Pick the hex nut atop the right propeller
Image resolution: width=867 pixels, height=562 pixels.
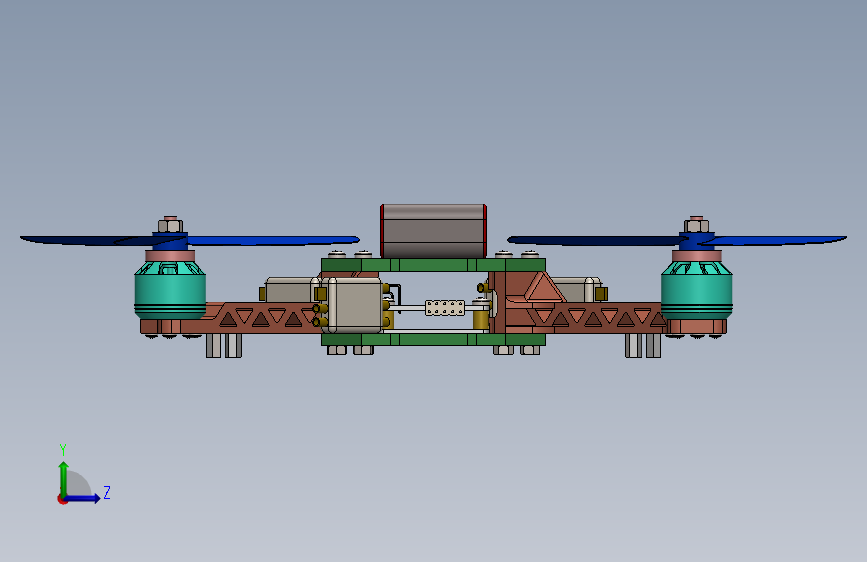pos(697,225)
